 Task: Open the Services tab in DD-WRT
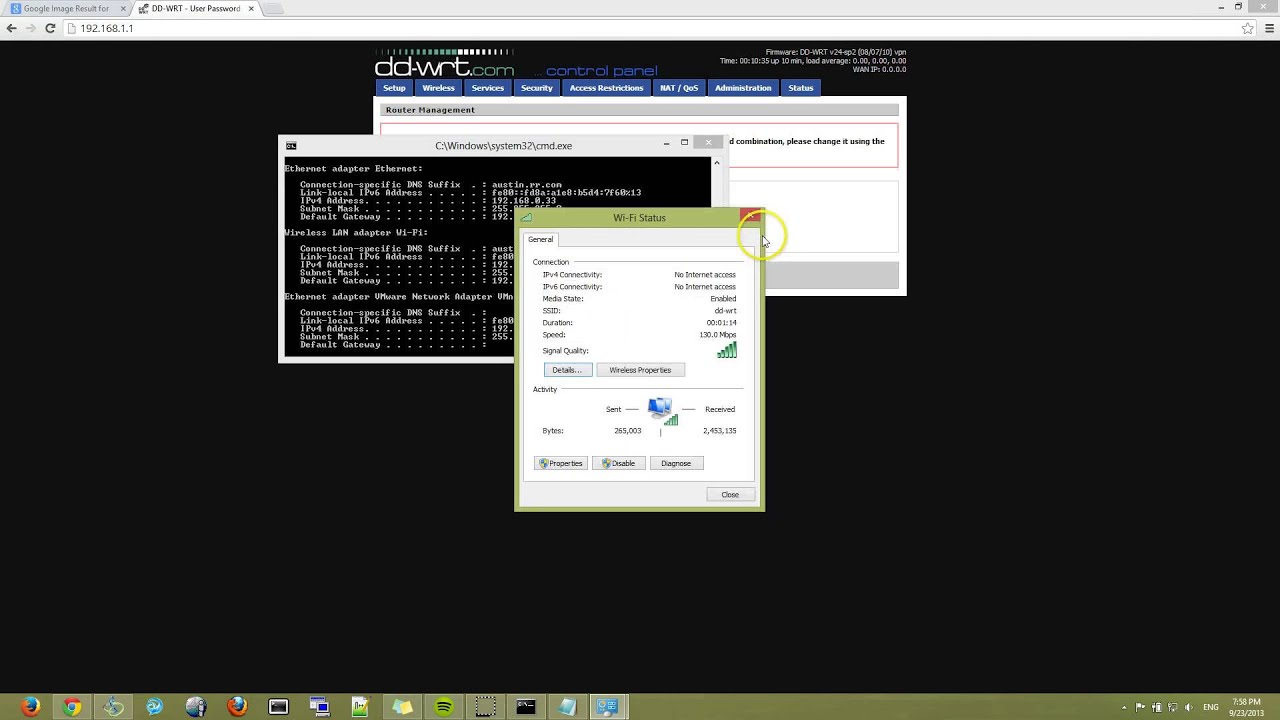click(488, 88)
